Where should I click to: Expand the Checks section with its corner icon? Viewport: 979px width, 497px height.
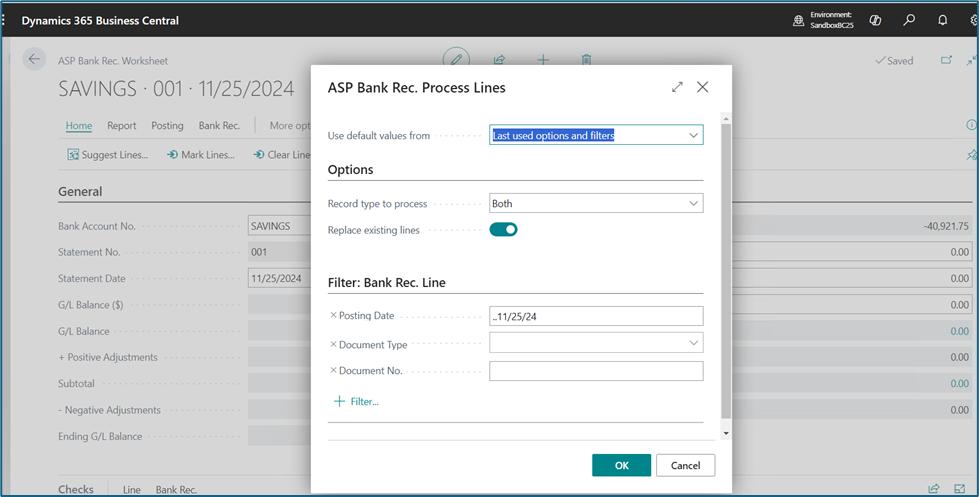[960, 489]
